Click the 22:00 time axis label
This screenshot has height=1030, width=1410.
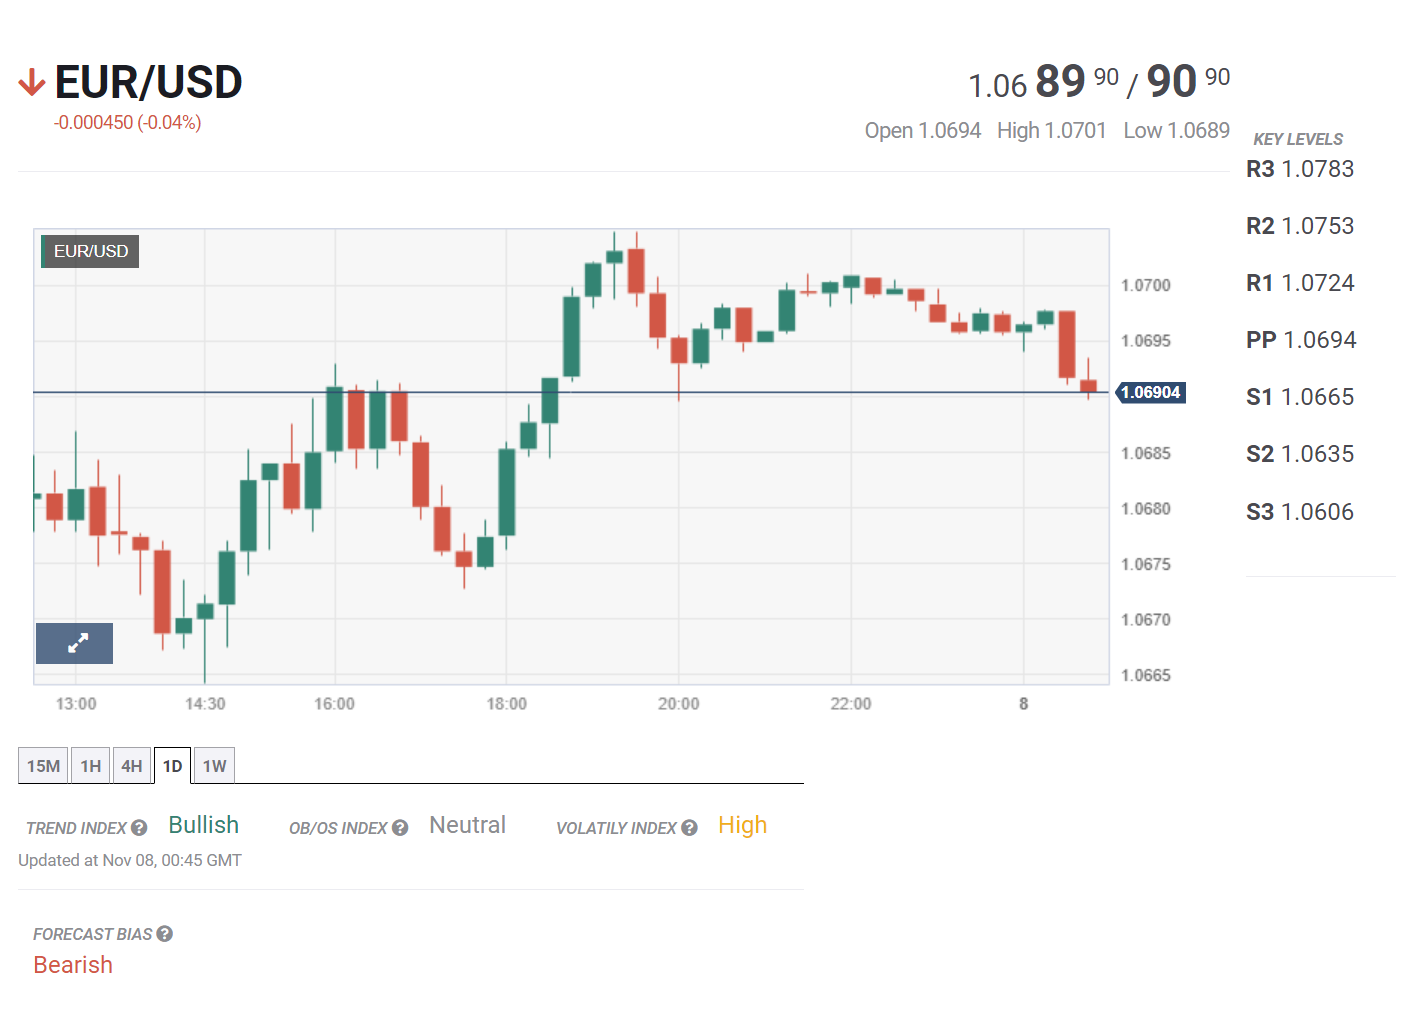click(851, 704)
